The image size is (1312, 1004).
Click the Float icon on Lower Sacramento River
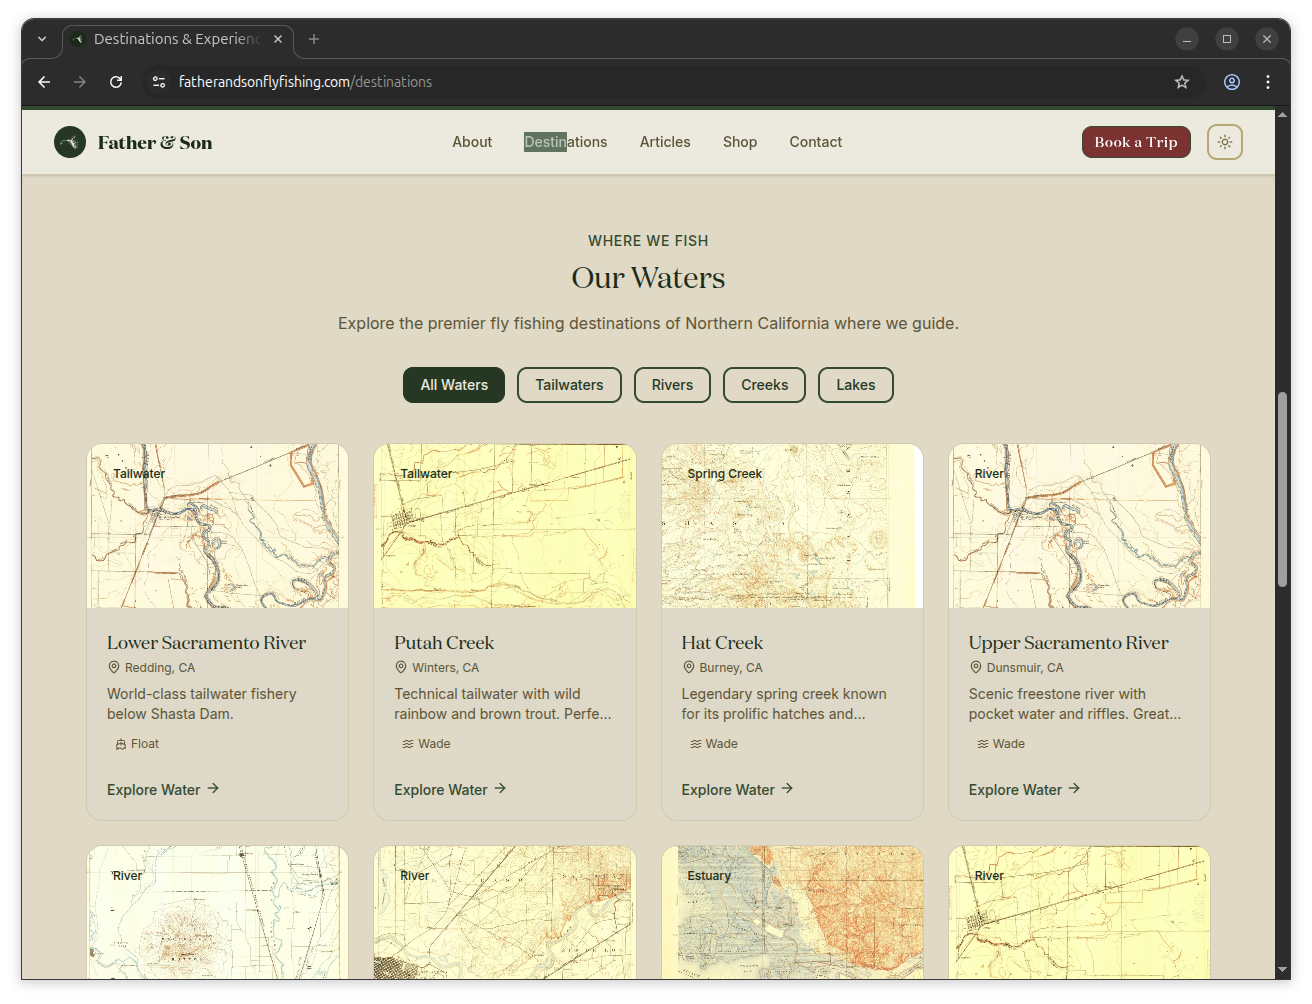[119, 743]
